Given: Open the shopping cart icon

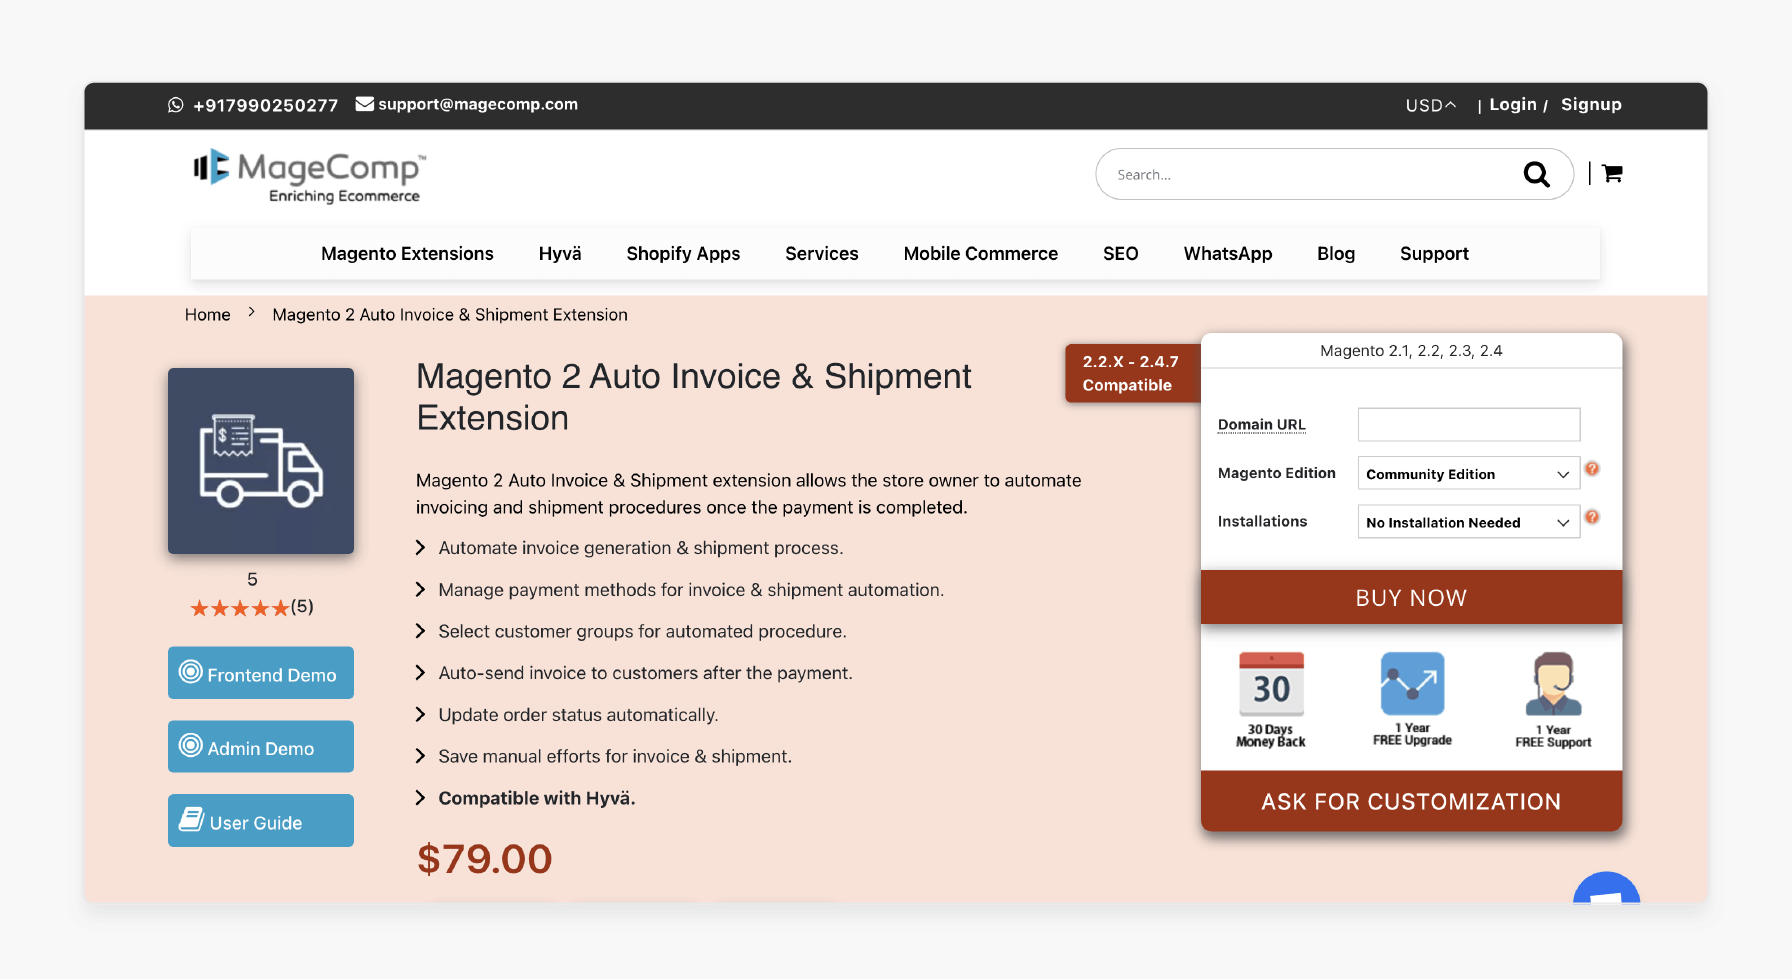Looking at the screenshot, I should coord(1612,174).
